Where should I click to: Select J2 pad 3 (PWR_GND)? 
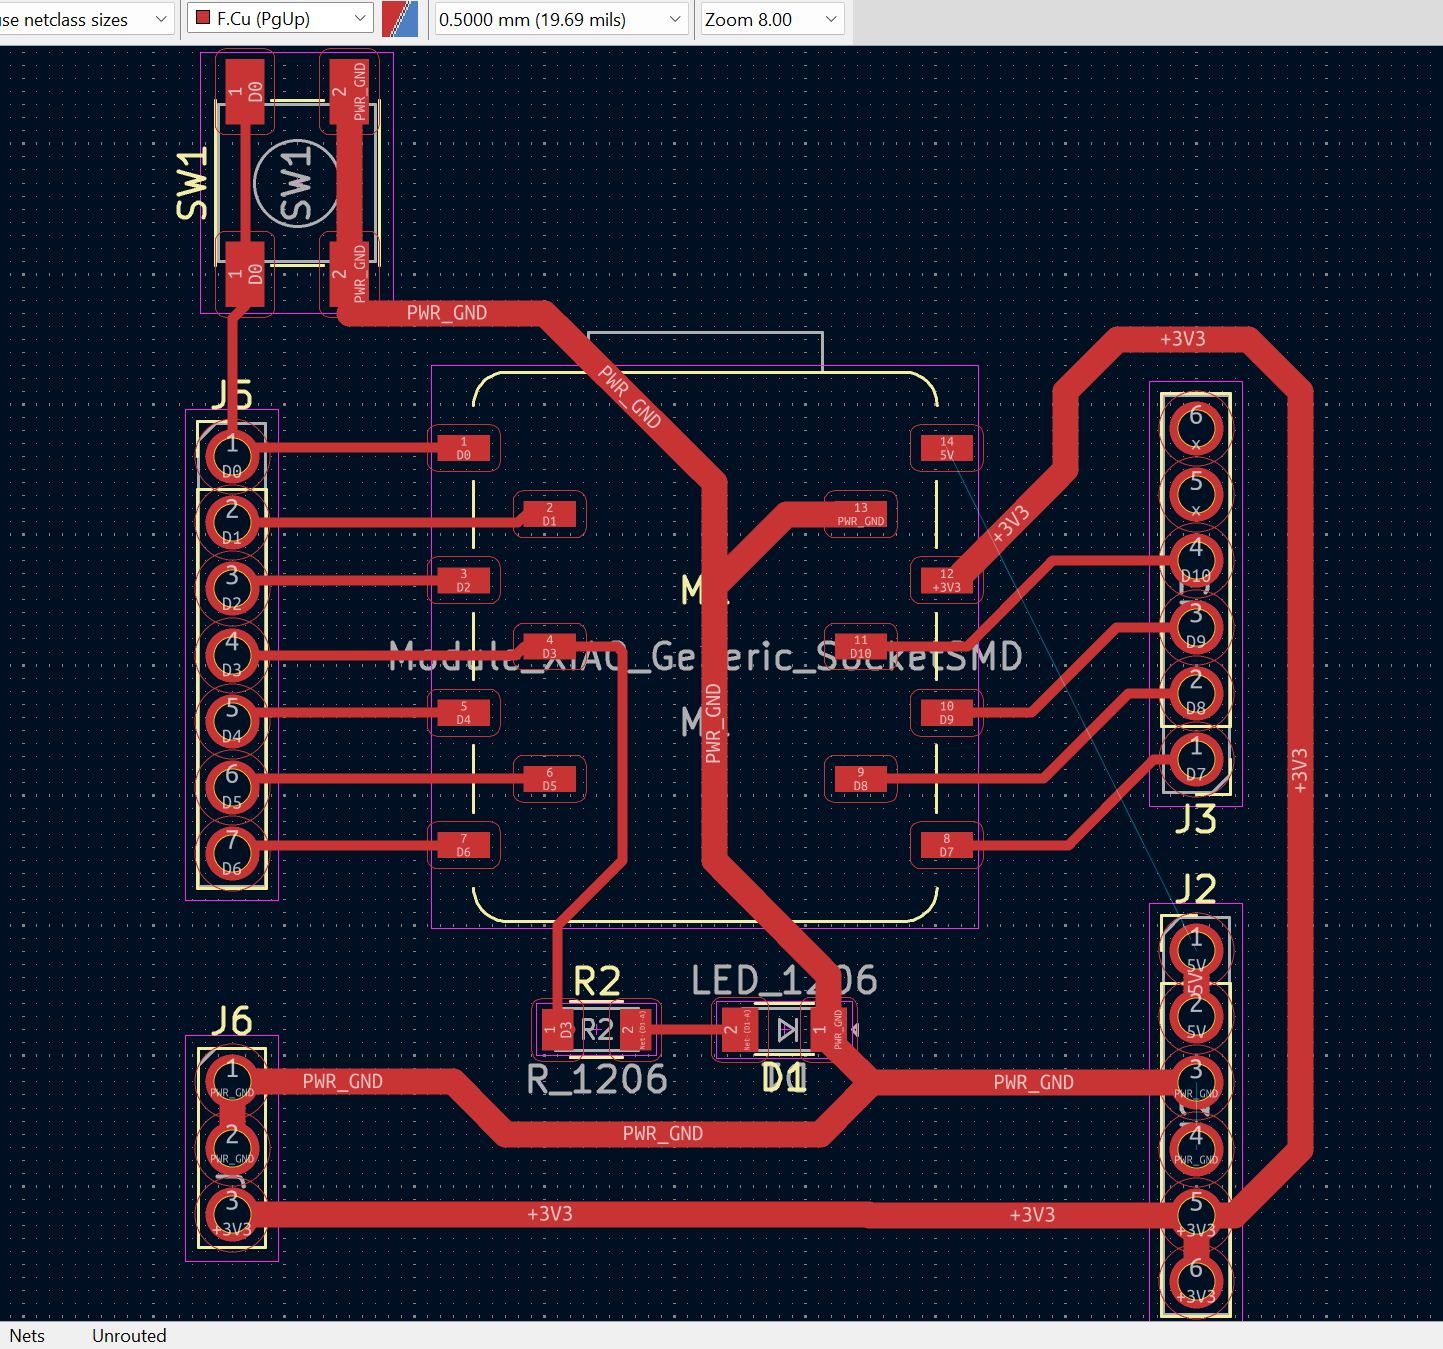pyautogui.click(x=1195, y=1082)
